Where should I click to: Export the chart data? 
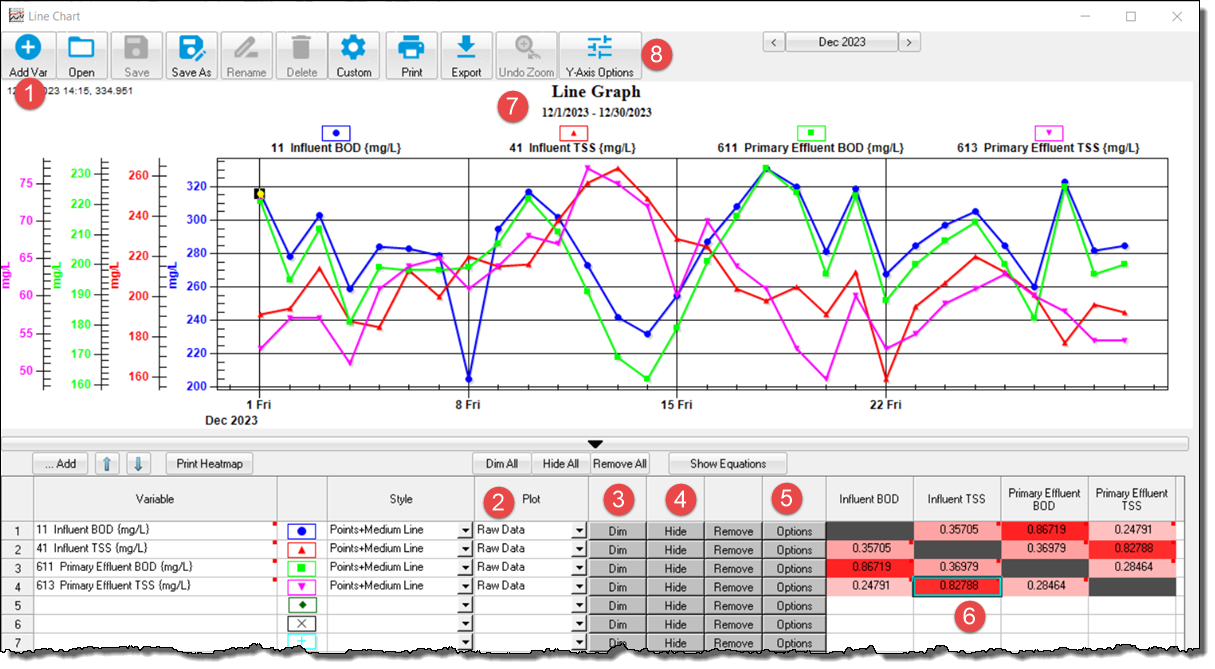coord(466,56)
